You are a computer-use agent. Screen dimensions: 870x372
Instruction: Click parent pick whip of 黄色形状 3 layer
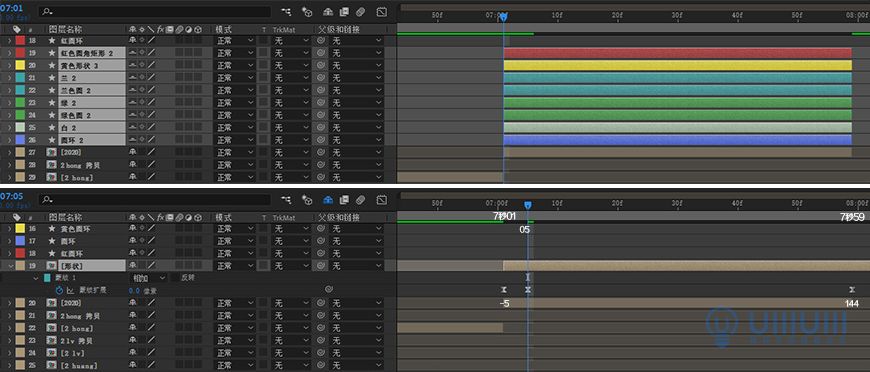[321, 66]
